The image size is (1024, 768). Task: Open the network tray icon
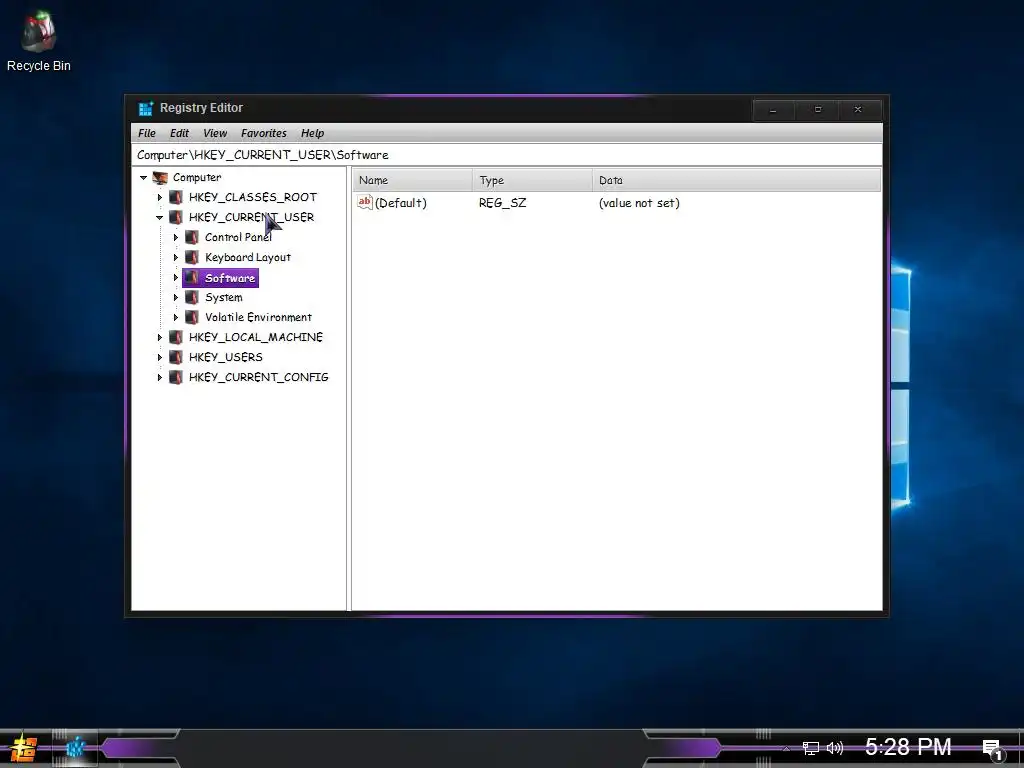(810, 748)
